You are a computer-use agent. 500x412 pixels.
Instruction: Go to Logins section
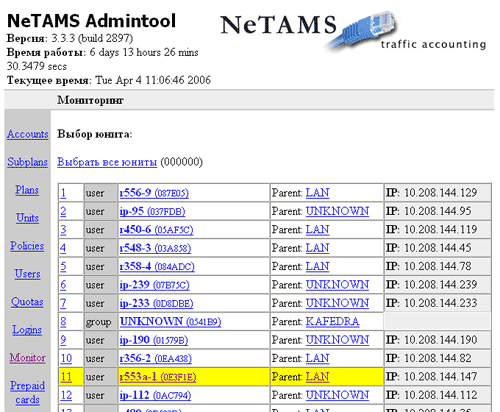pos(27,330)
